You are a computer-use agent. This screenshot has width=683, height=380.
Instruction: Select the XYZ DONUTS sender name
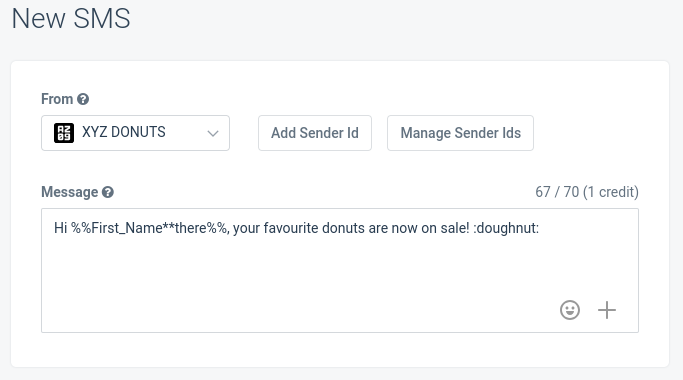pos(124,132)
